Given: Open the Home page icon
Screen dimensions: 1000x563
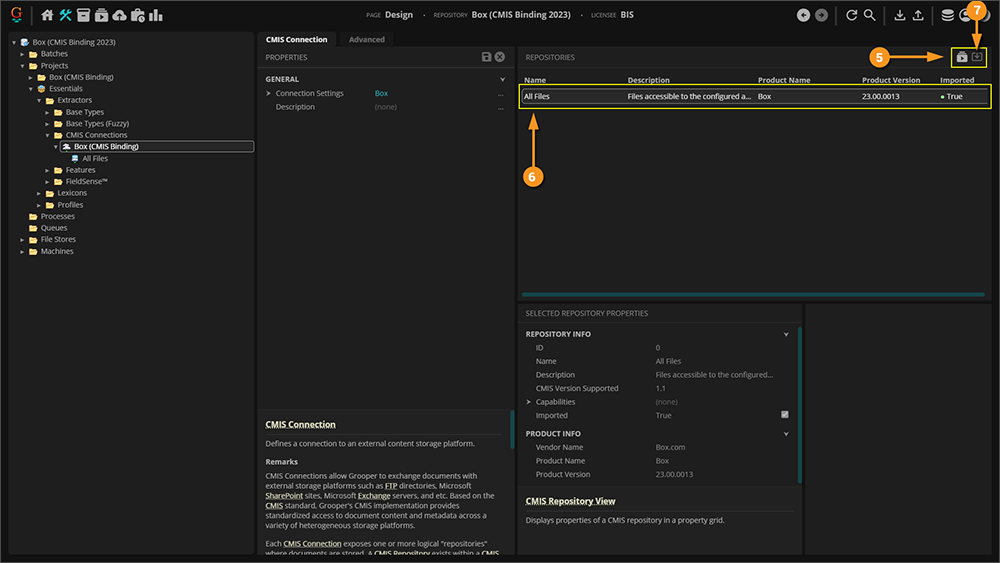Looking at the screenshot, I should click(47, 15).
